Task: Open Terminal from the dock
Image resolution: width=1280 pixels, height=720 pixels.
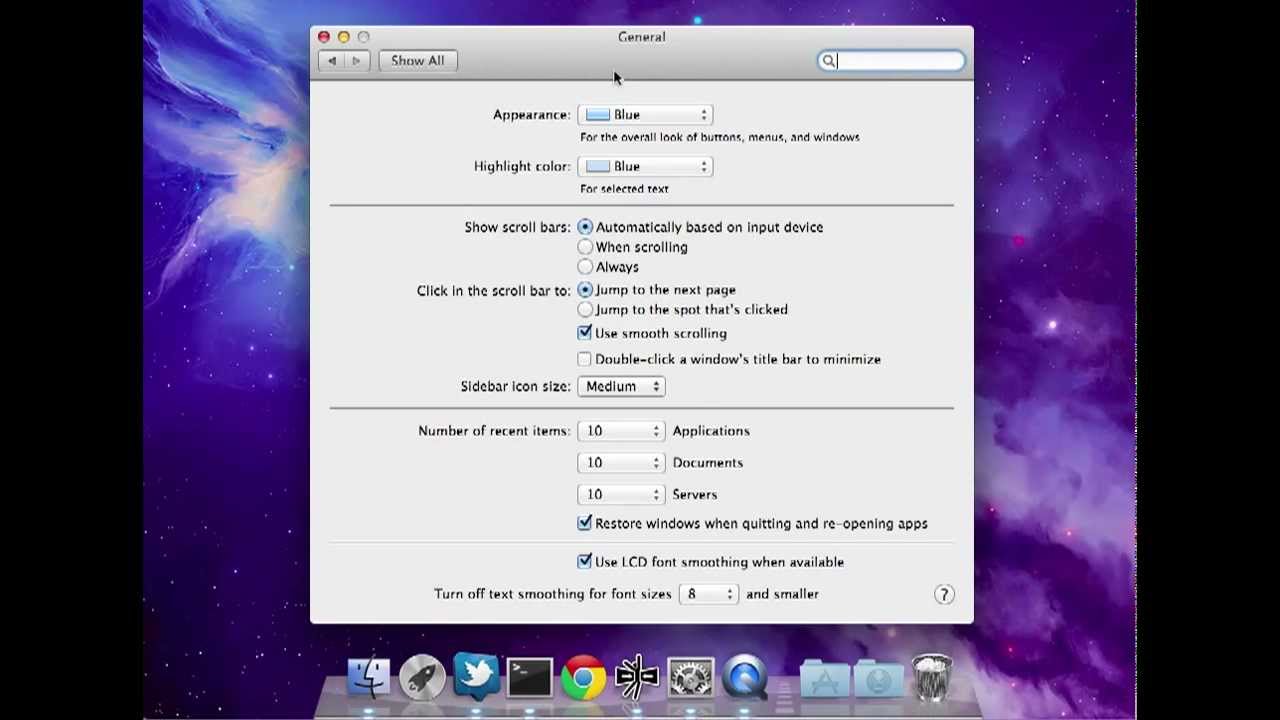Action: pos(530,677)
